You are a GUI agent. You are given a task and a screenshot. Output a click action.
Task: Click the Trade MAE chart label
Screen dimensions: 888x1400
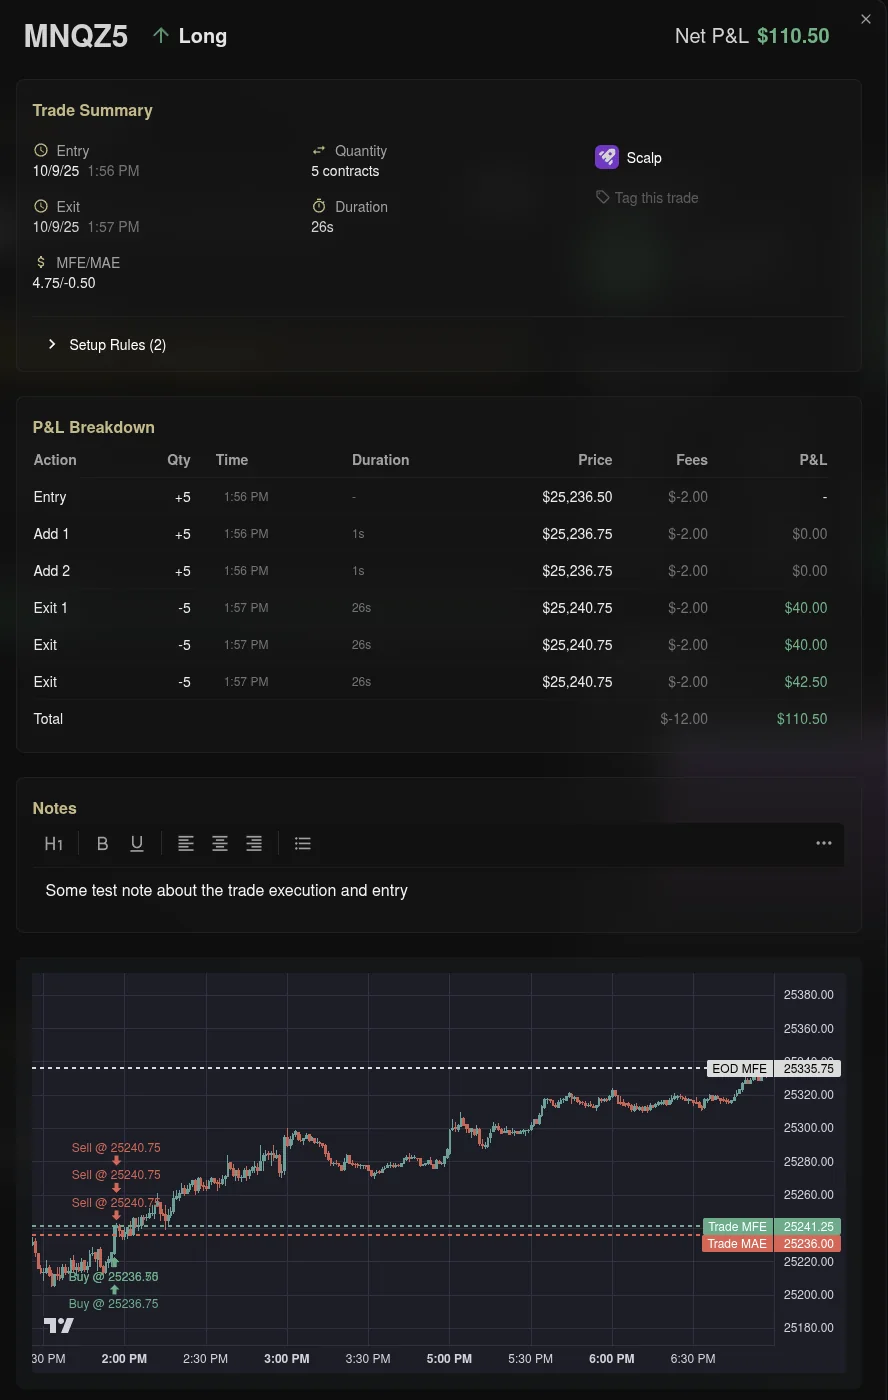[x=737, y=1244]
